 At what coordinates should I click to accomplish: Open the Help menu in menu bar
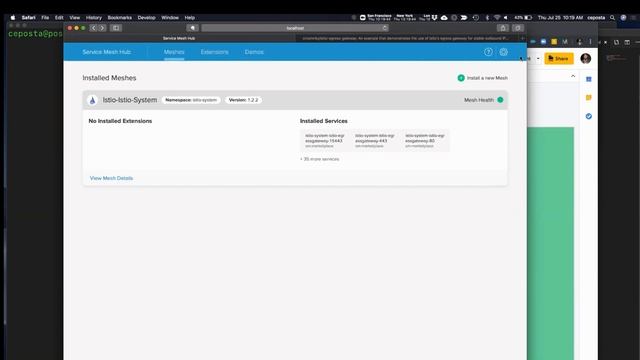pos(189,18)
